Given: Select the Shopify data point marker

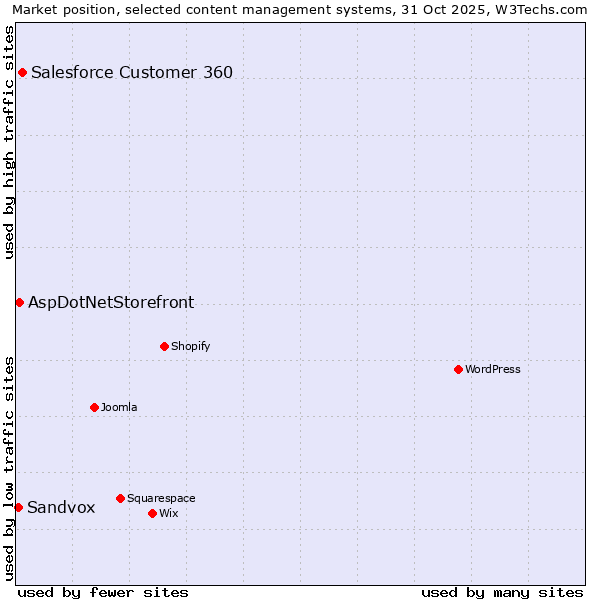Looking at the screenshot, I should pos(164,346).
